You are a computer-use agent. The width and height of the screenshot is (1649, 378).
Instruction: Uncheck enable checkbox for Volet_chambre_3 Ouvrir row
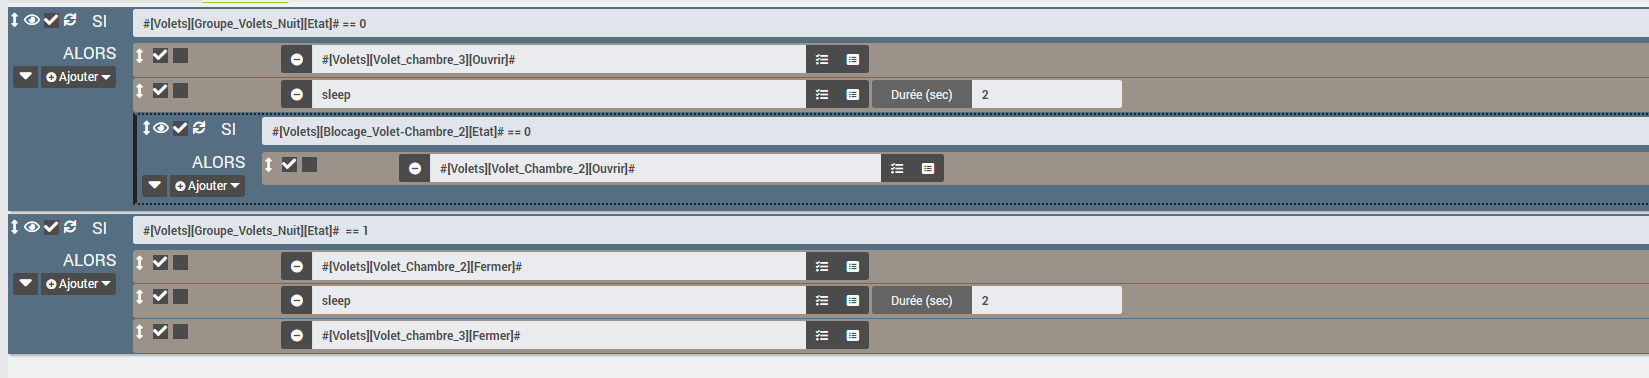pos(160,55)
